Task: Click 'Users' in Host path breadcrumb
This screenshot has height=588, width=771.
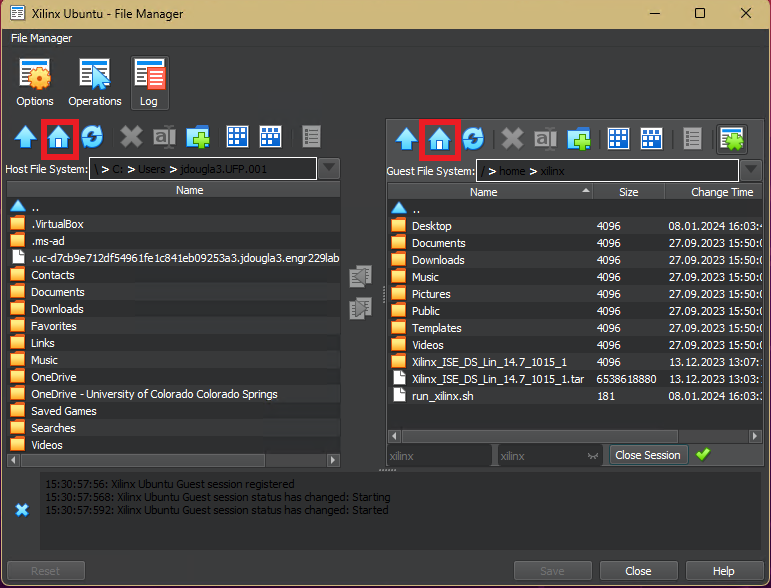Action: pyautogui.click(x=151, y=169)
